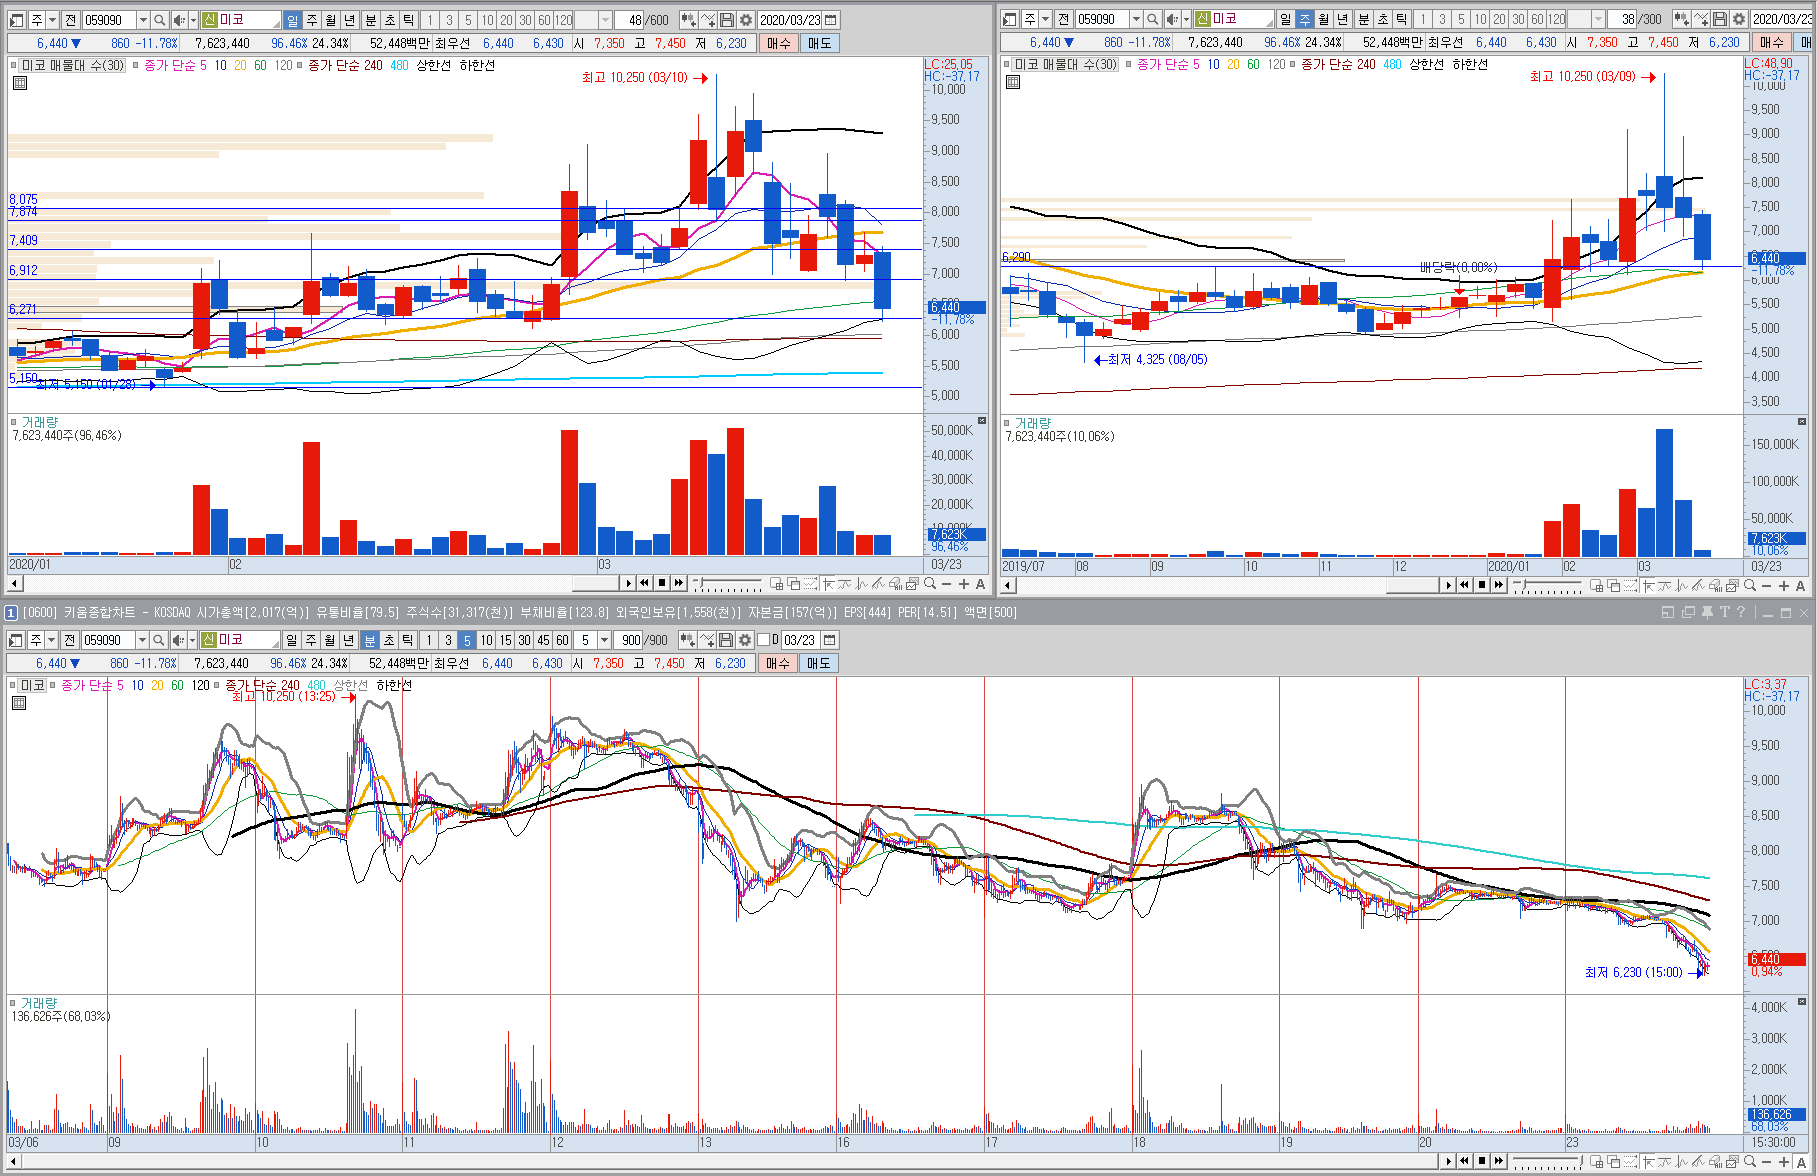Click the save disk icon in daily chart toolbar
The image size is (1817, 1176).
[727, 20]
